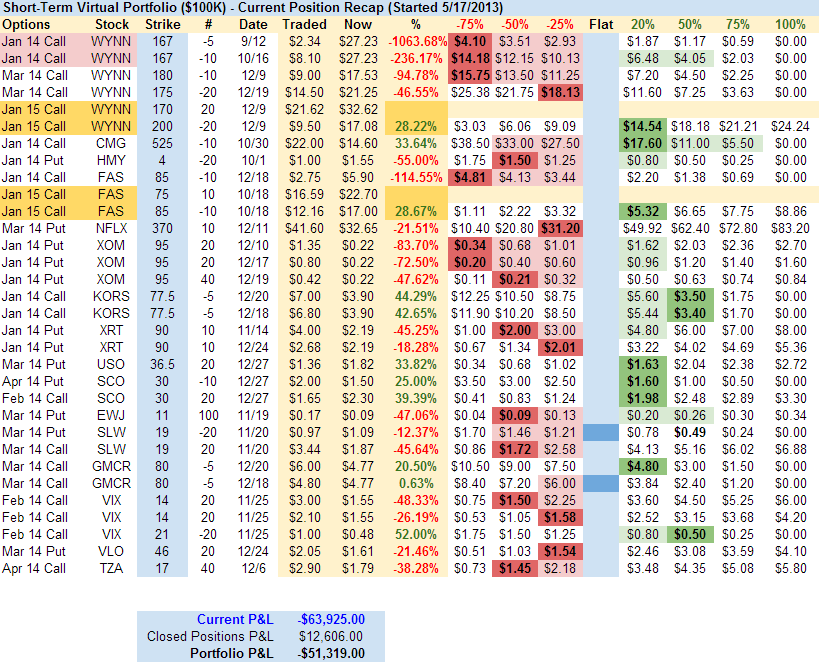The image size is (819, 662).
Task: Click the "Options" column header
Action: (27, 23)
